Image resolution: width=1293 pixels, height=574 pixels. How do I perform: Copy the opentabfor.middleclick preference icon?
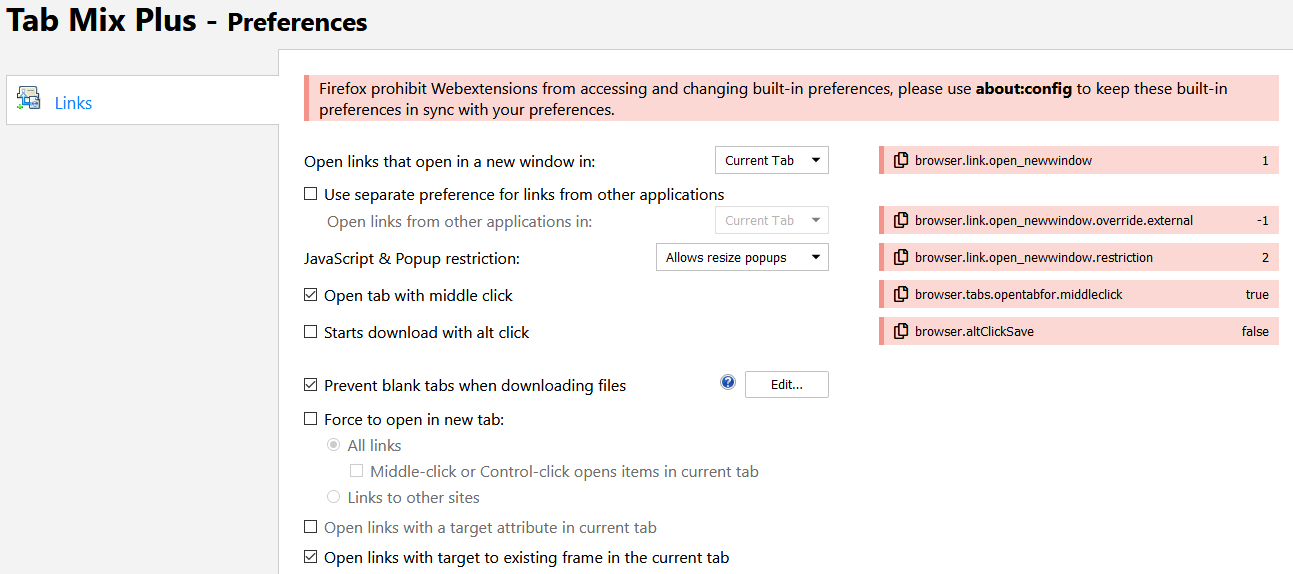point(901,294)
